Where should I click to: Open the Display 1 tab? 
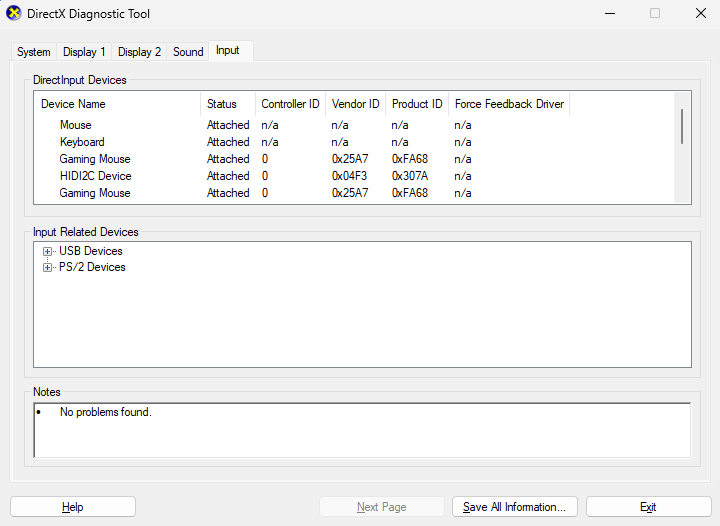tap(84, 52)
